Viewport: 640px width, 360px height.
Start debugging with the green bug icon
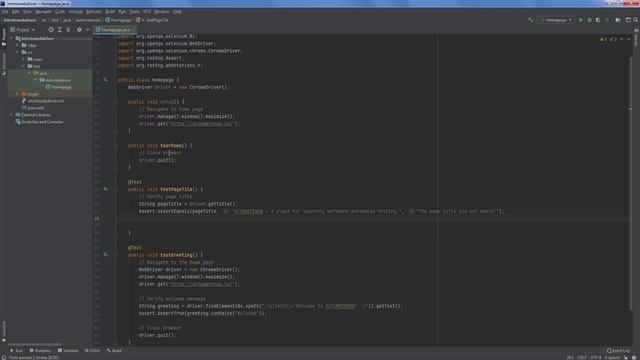(590, 20)
